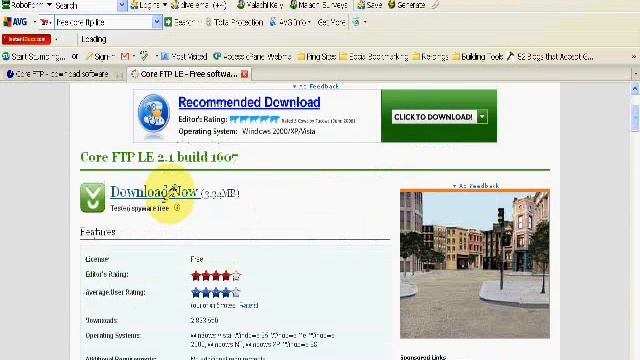Close the Core FTP LE tab

(x=244, y=74)
